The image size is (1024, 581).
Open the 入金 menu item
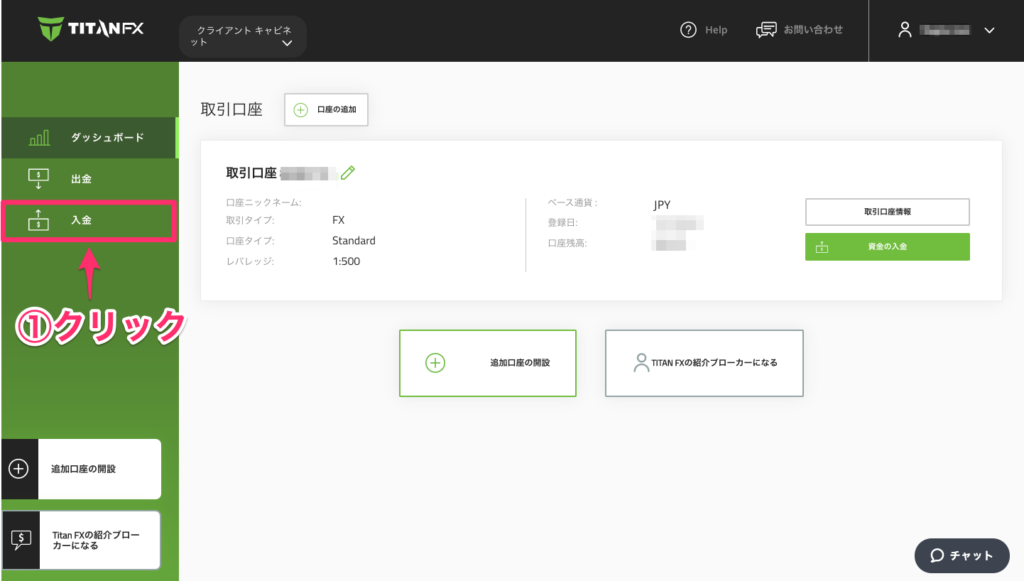82,220
